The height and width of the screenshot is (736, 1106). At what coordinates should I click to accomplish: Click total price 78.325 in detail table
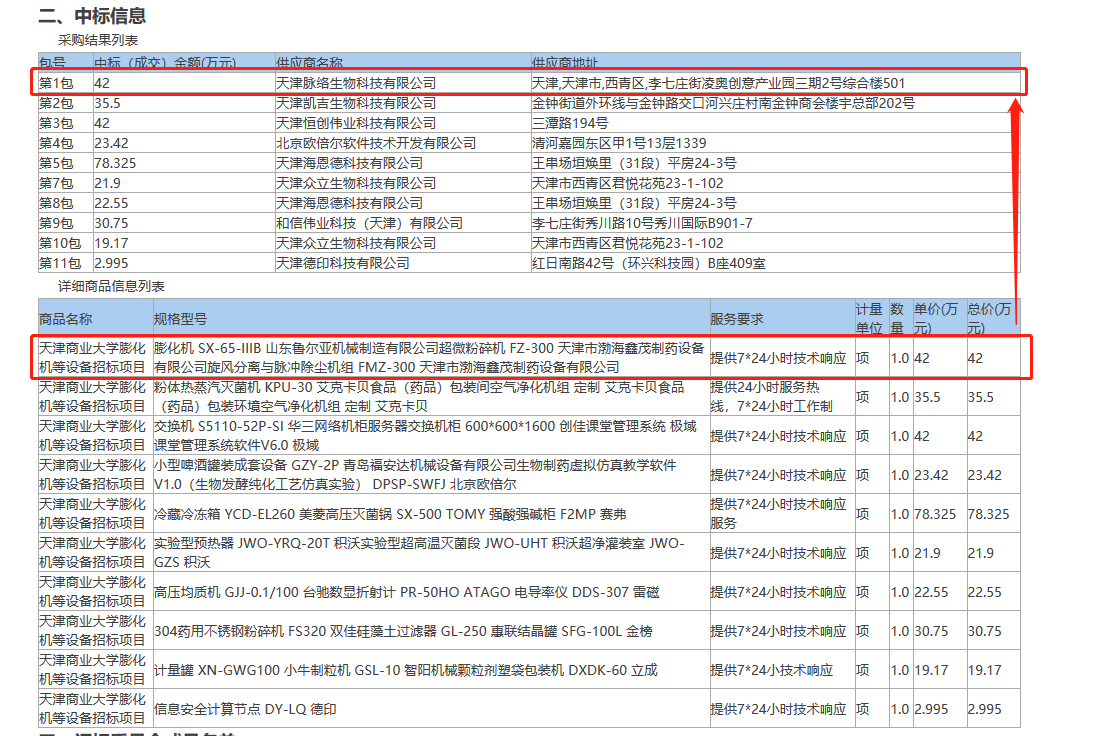988,514
